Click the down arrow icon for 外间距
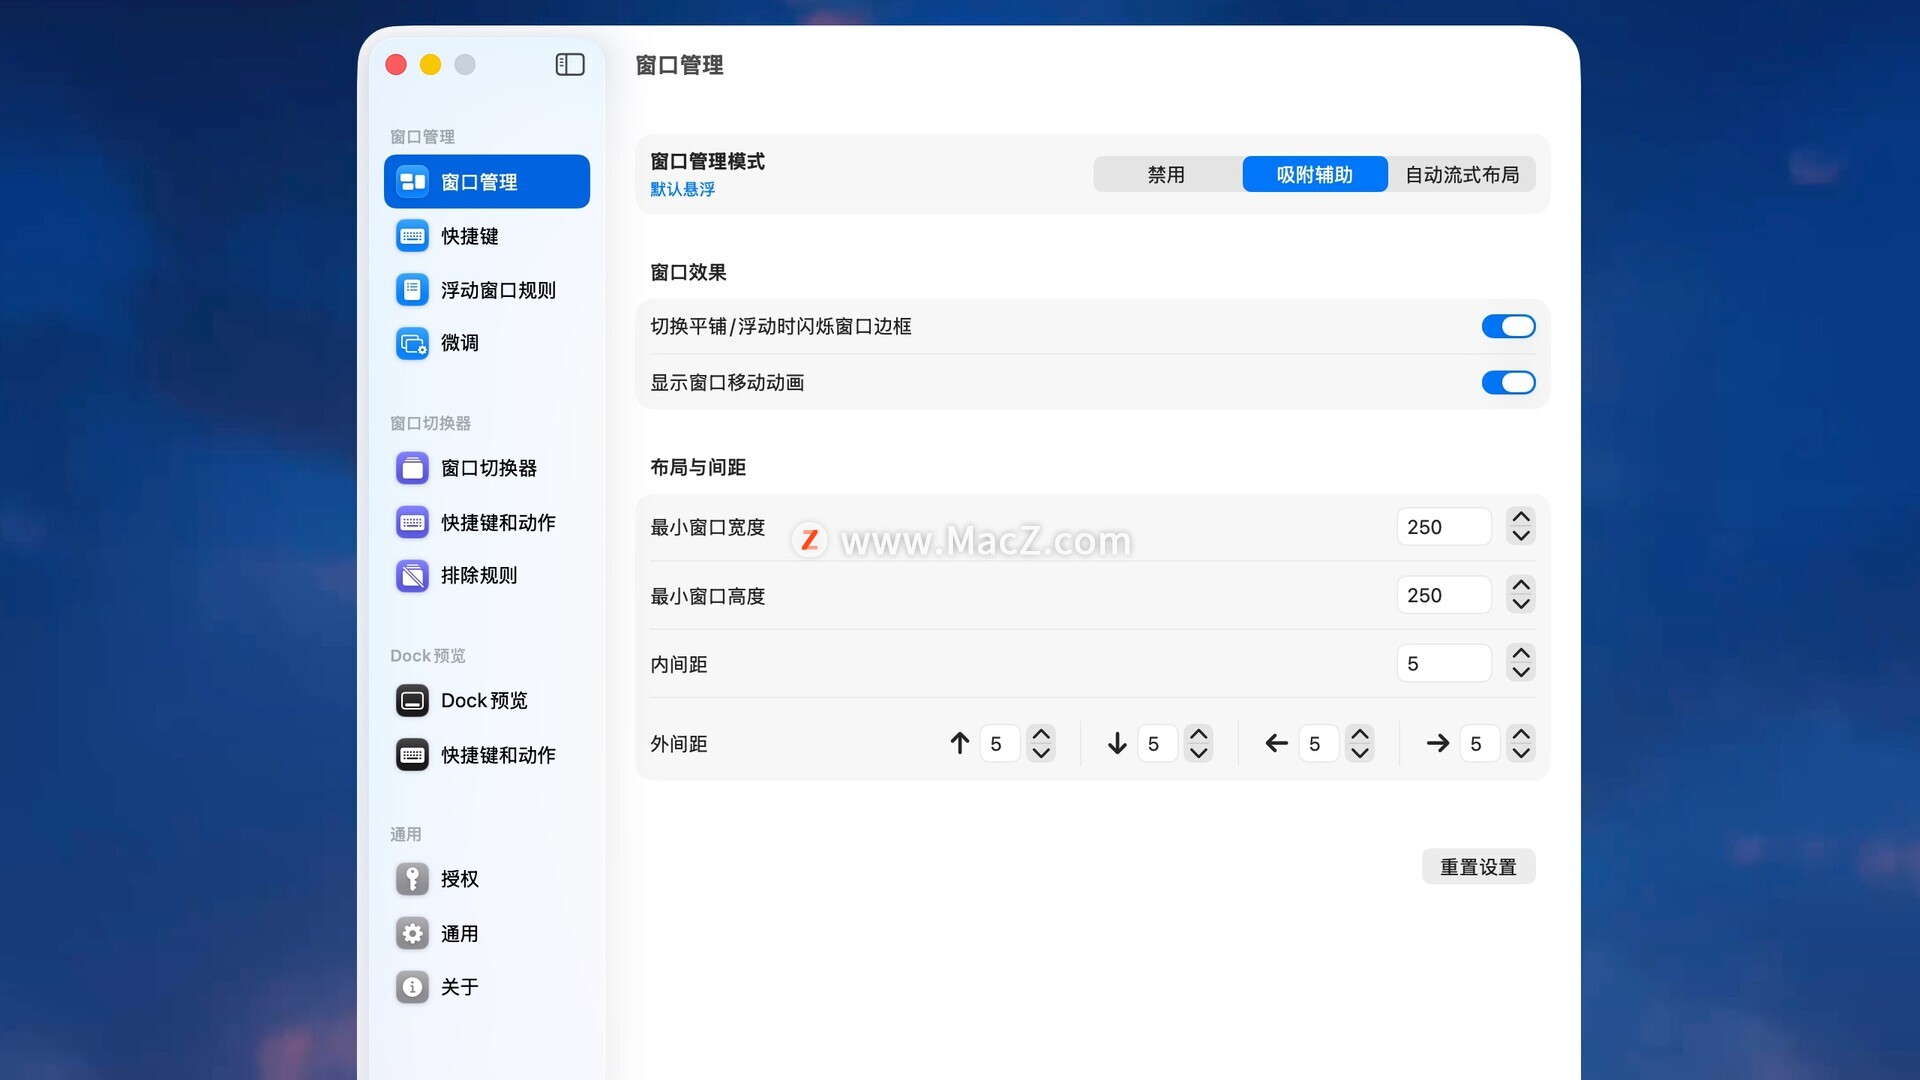The width and height of the screenshot is (1920, 1080). point(1117,743)
